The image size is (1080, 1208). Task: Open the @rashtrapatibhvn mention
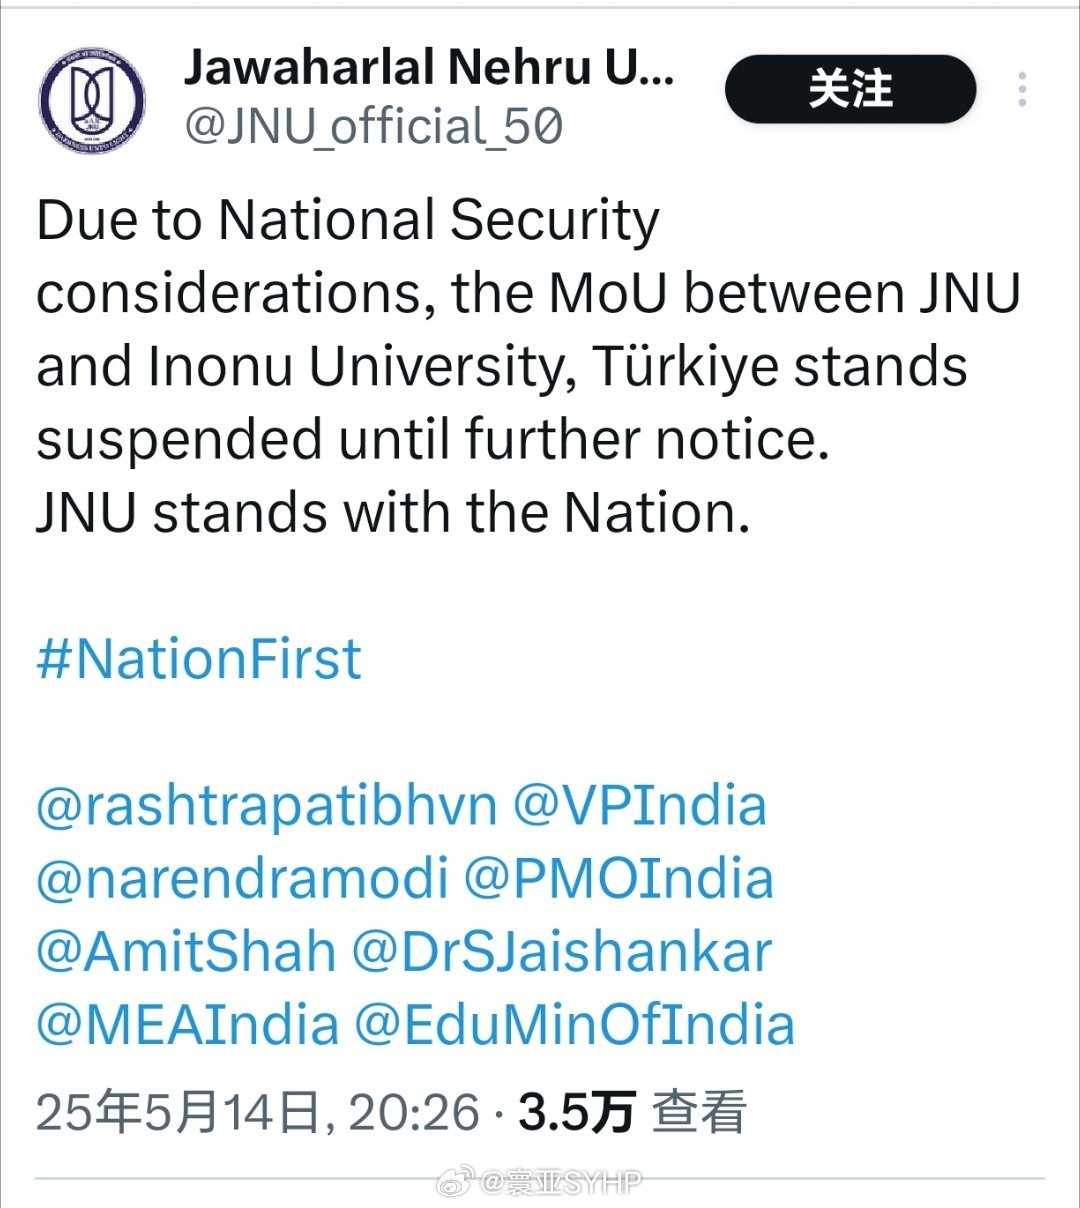click(x=266, y=807)
